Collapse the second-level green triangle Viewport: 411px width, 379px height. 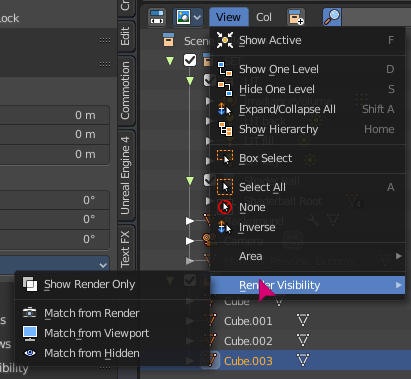[x=190, y=81]
